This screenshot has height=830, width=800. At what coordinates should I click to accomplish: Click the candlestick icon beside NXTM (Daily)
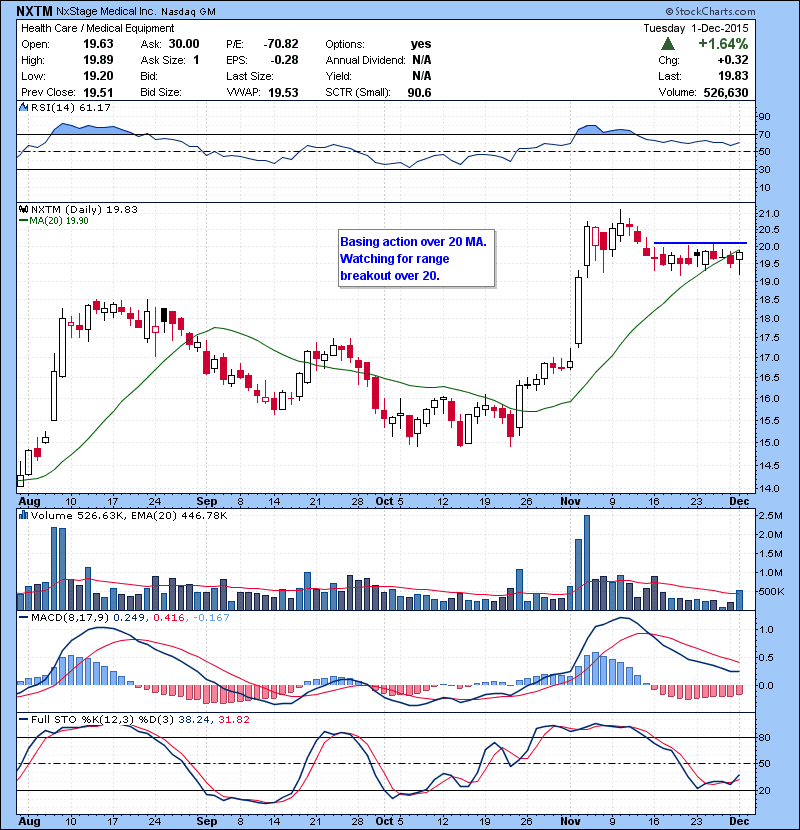(x=23, y=209)
